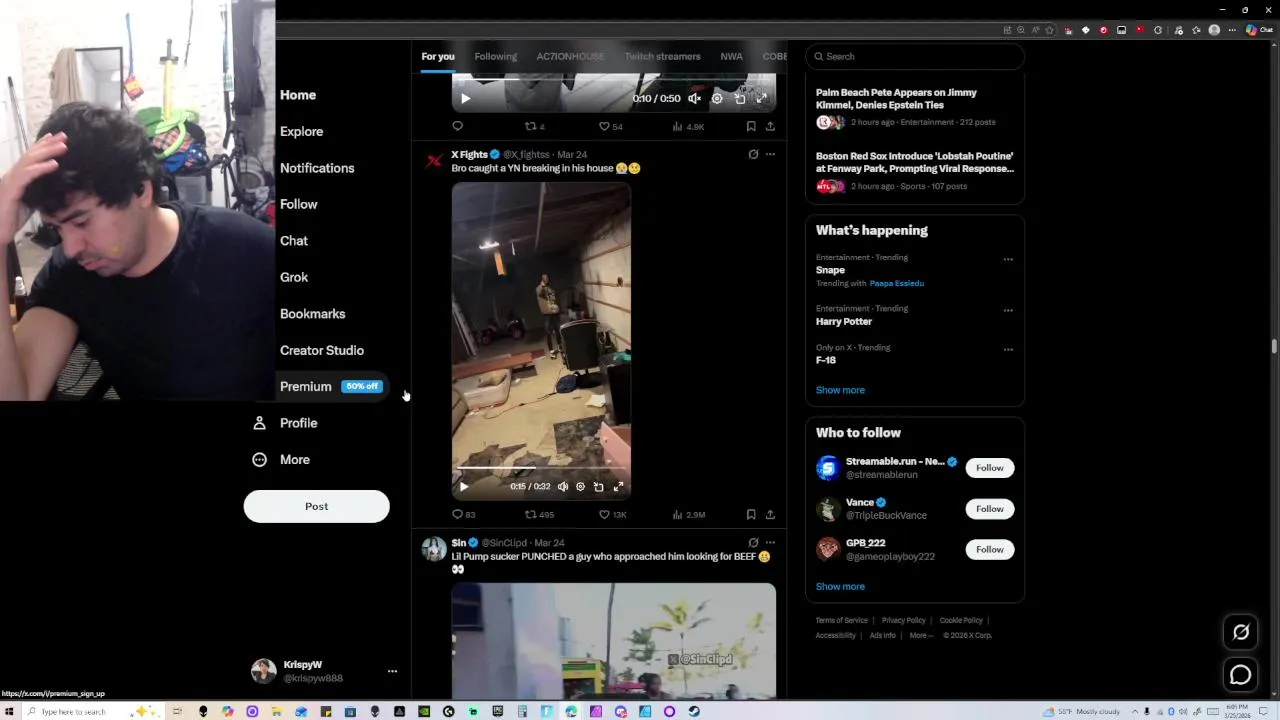Unmute the top video showing 0:10 / 0:50
This screenshot has width=1280, height=720.
(x=695, y=98)
